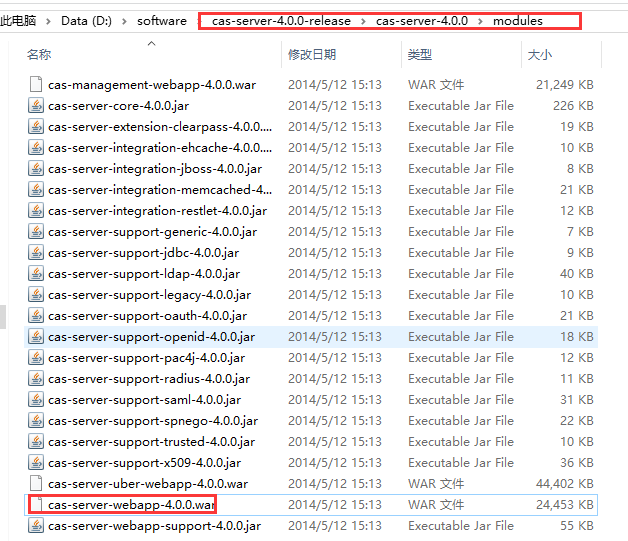Image resolution: width=628 pixels, height=541 pixels.
Task: Click file name cas-server-support-generic-4.0.0.jar
Action: point(153,232)
